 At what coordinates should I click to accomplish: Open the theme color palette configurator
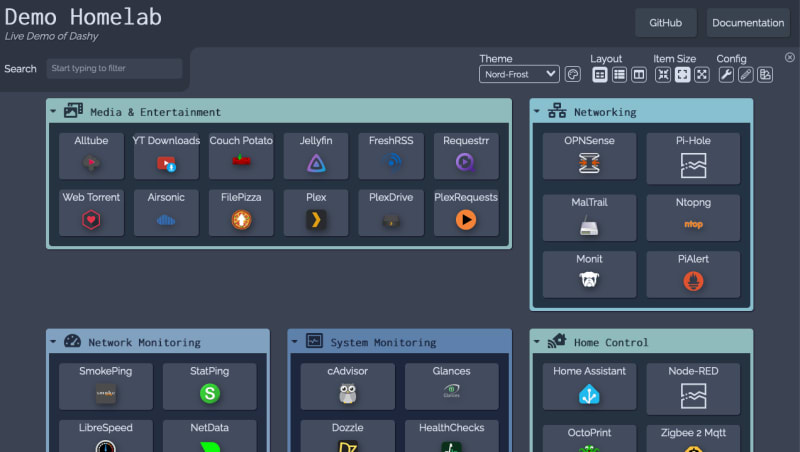click(x=573, y=74)
